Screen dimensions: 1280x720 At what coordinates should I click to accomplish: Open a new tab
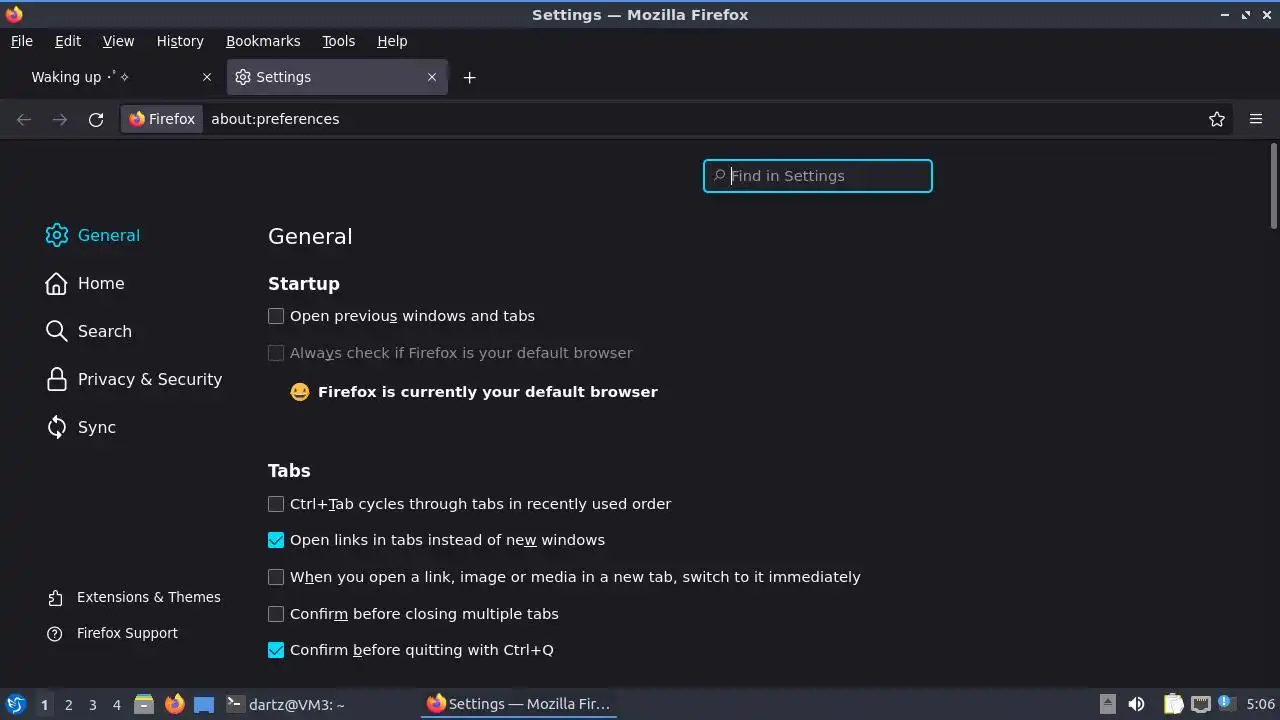469,77
